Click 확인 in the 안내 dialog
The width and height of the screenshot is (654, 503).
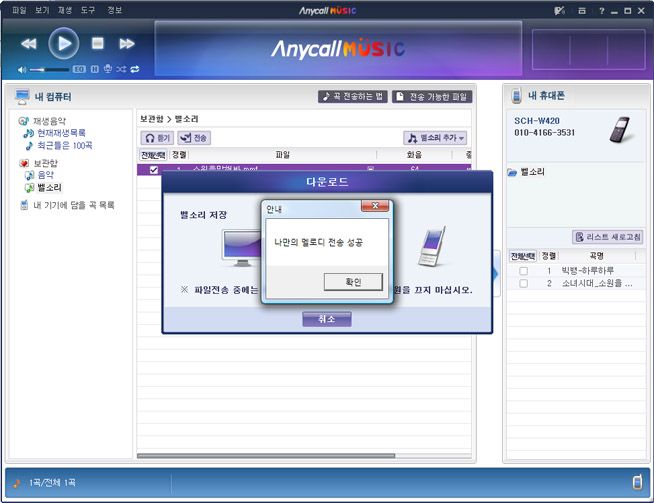coord(353,282)
